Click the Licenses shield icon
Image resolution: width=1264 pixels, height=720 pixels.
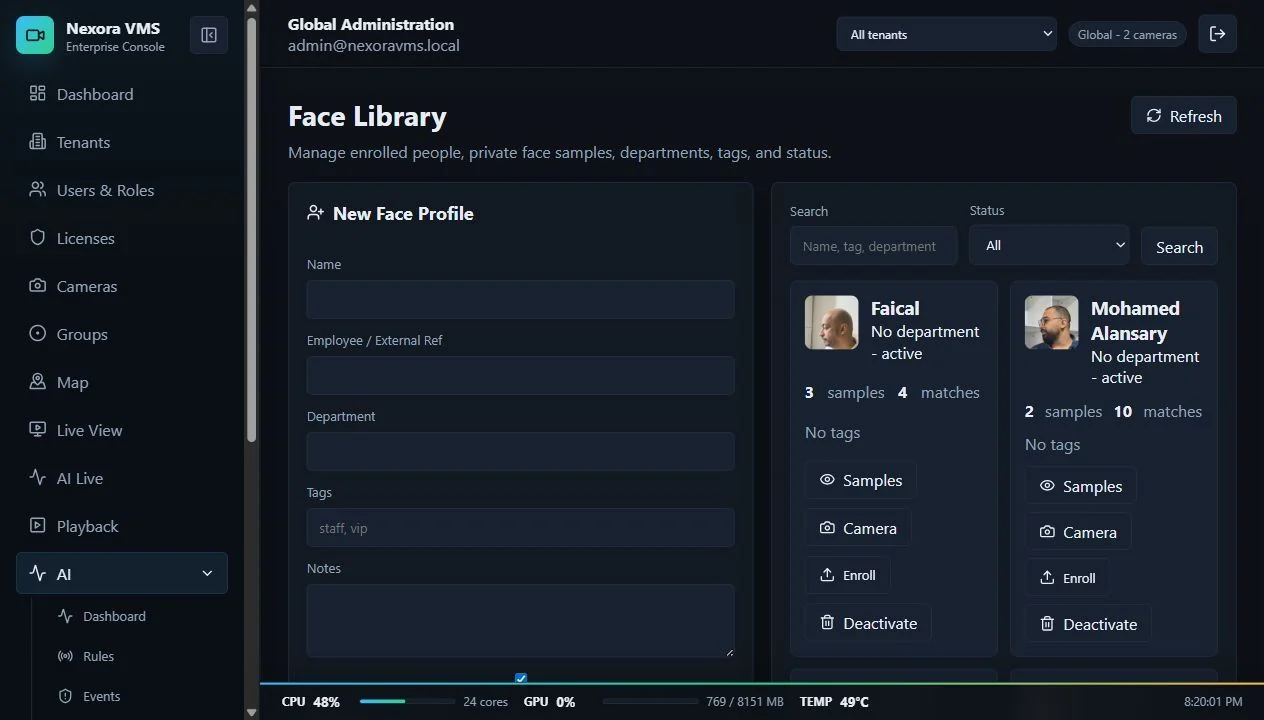pyautogui.click(x=38, y=238)
